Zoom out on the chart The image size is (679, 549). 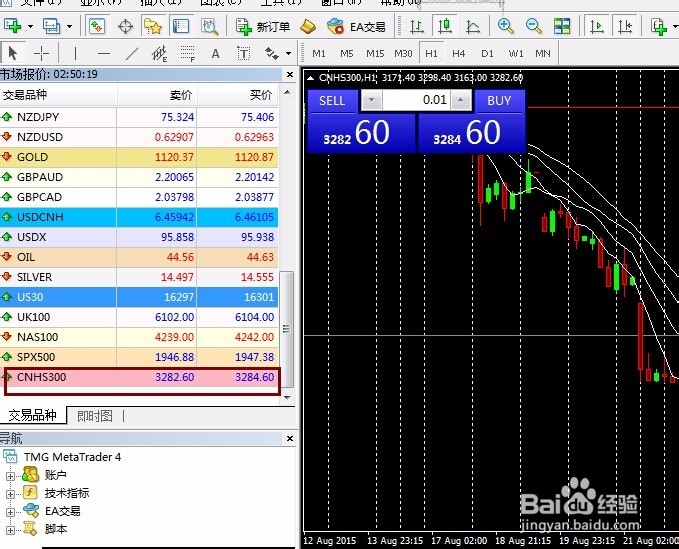(534, 26)
